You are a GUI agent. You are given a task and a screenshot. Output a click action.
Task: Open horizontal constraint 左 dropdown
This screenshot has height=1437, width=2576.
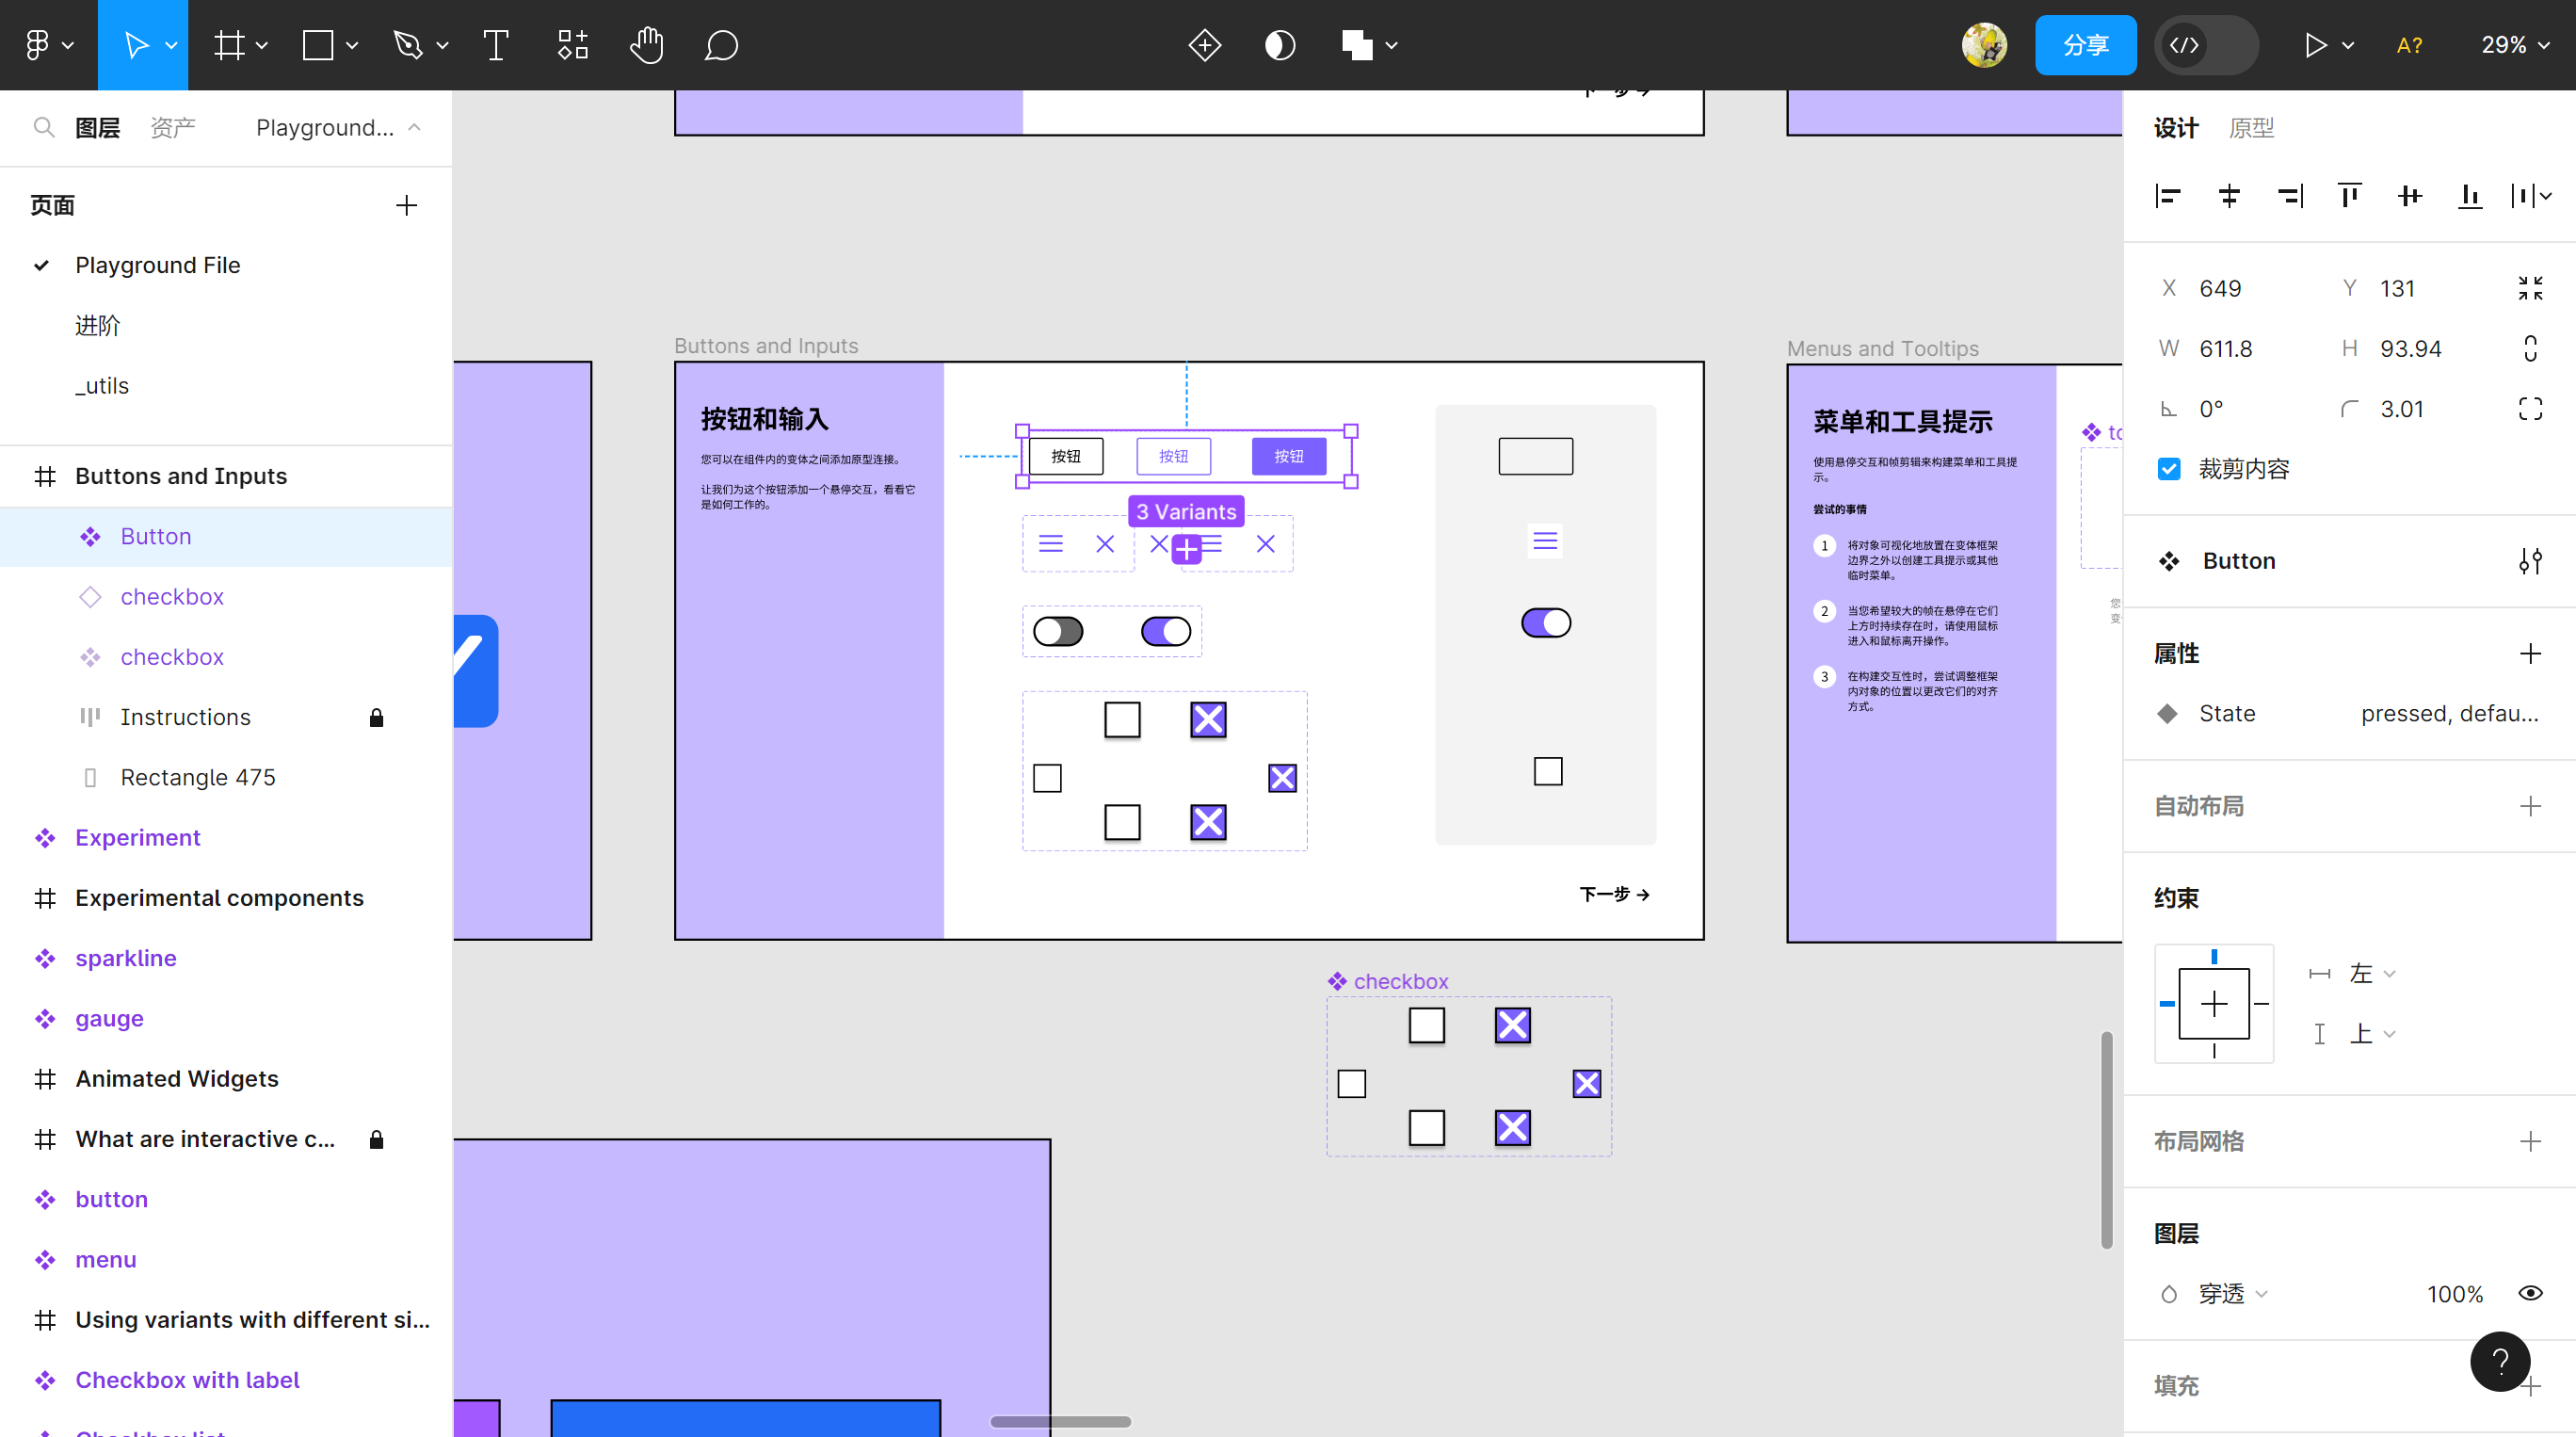pos(2371,973)
